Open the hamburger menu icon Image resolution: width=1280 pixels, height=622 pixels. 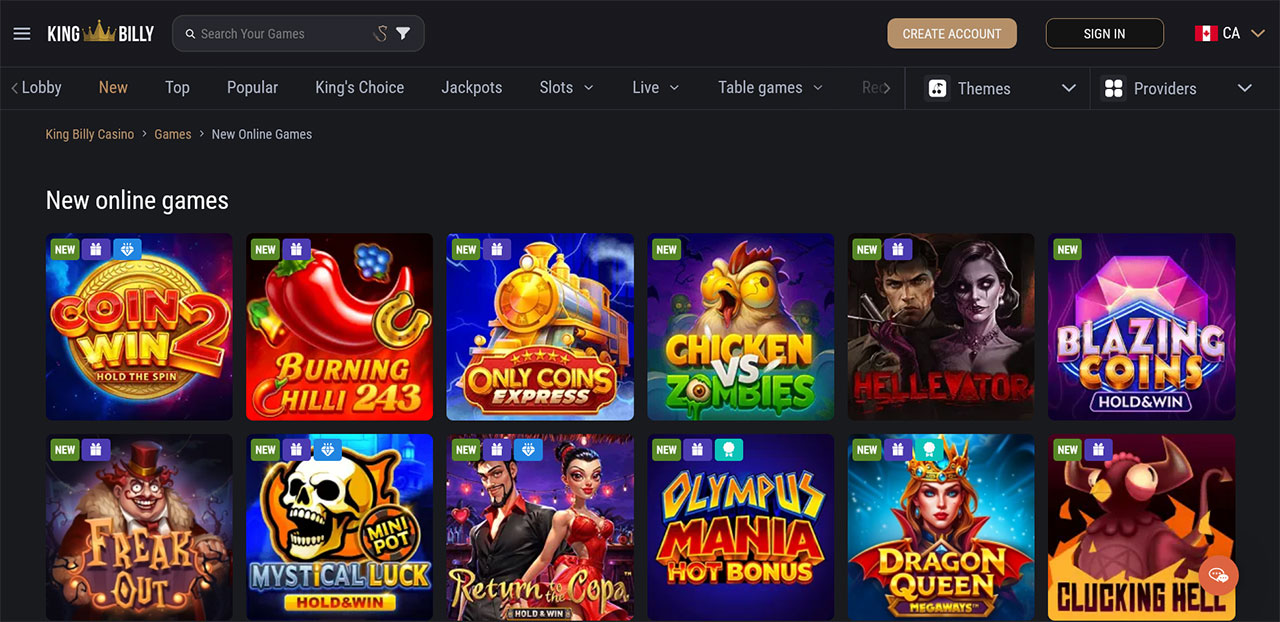pos(22,34)
